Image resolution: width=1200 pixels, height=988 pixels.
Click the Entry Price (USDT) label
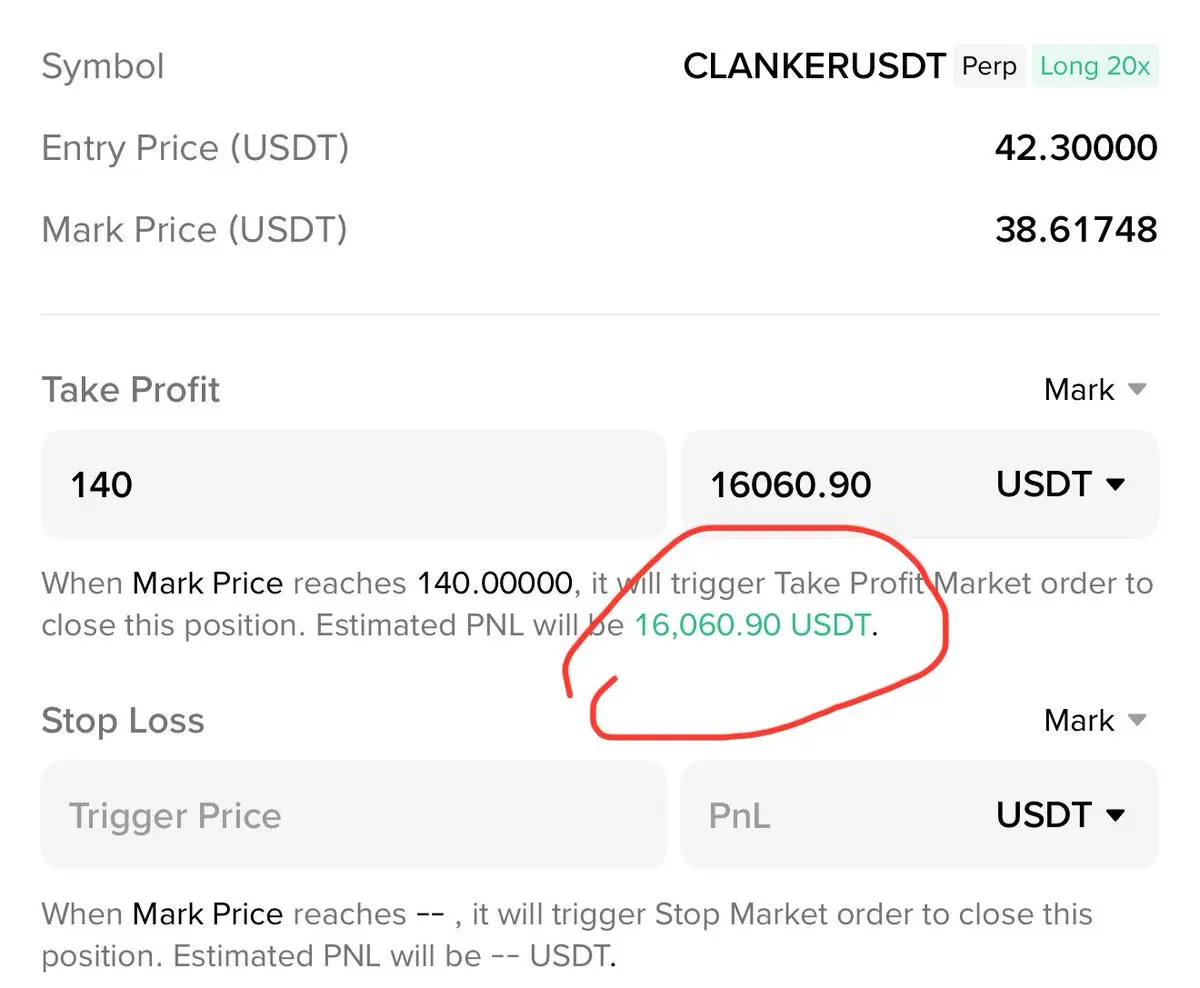(195, 148)
